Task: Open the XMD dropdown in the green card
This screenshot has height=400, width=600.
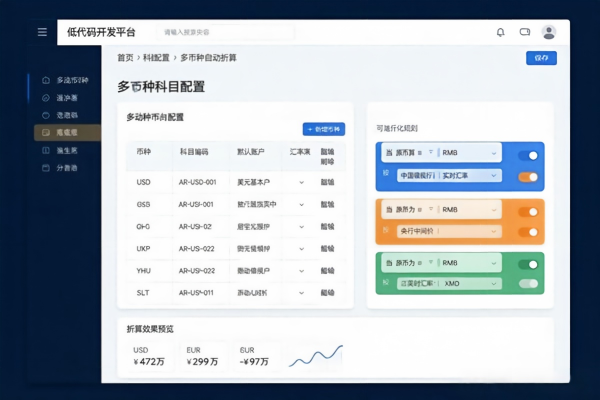Action: (449, 283)
